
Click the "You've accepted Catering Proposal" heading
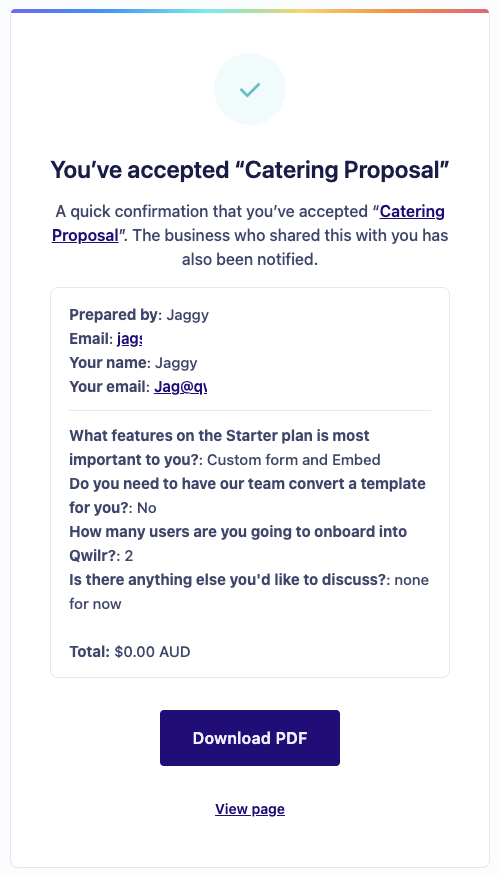tap(250, 170)
